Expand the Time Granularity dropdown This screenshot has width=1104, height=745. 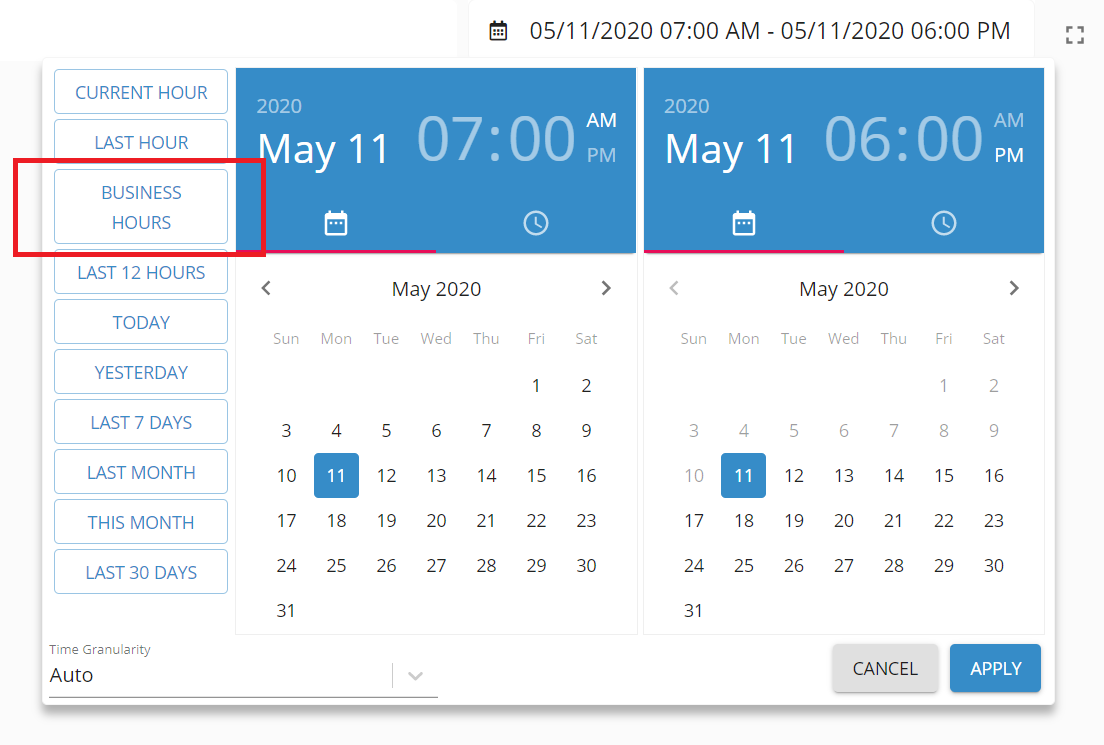(x=416, y=676)
